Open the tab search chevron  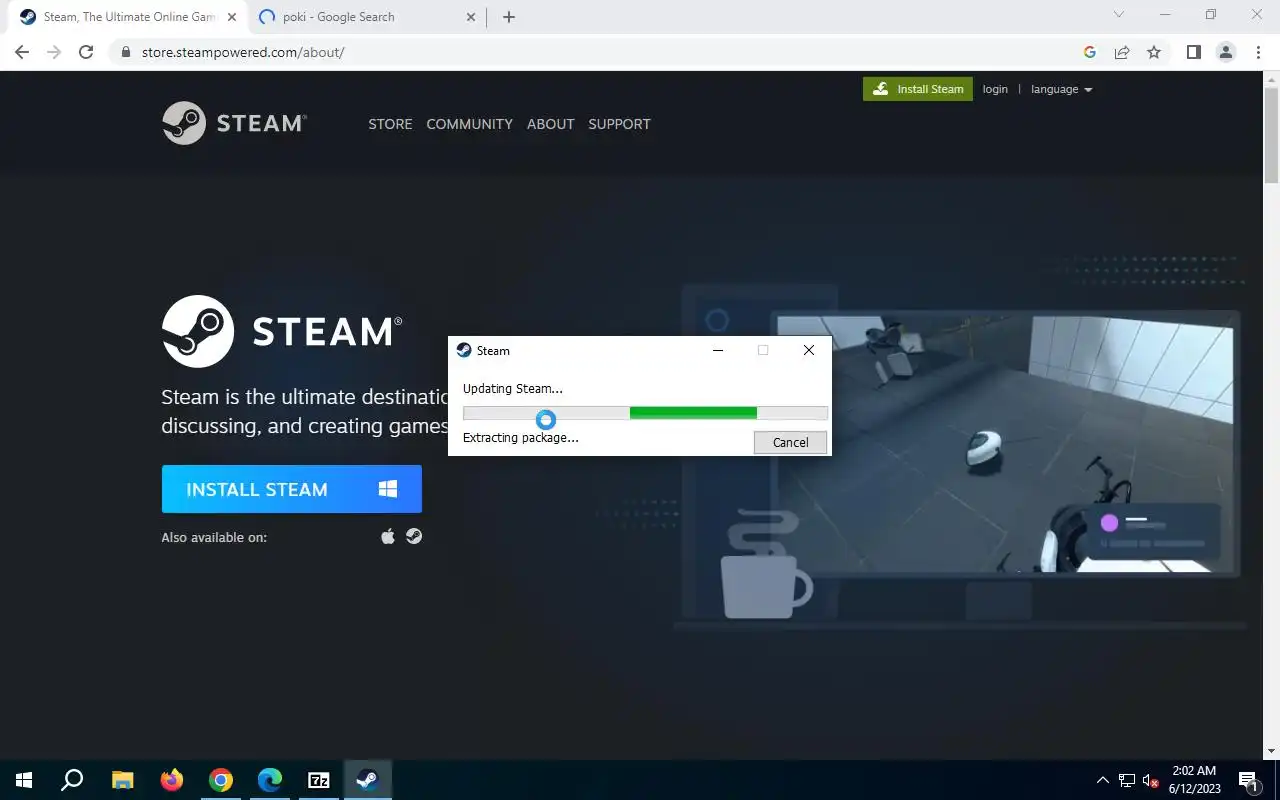coord(1119,15)
